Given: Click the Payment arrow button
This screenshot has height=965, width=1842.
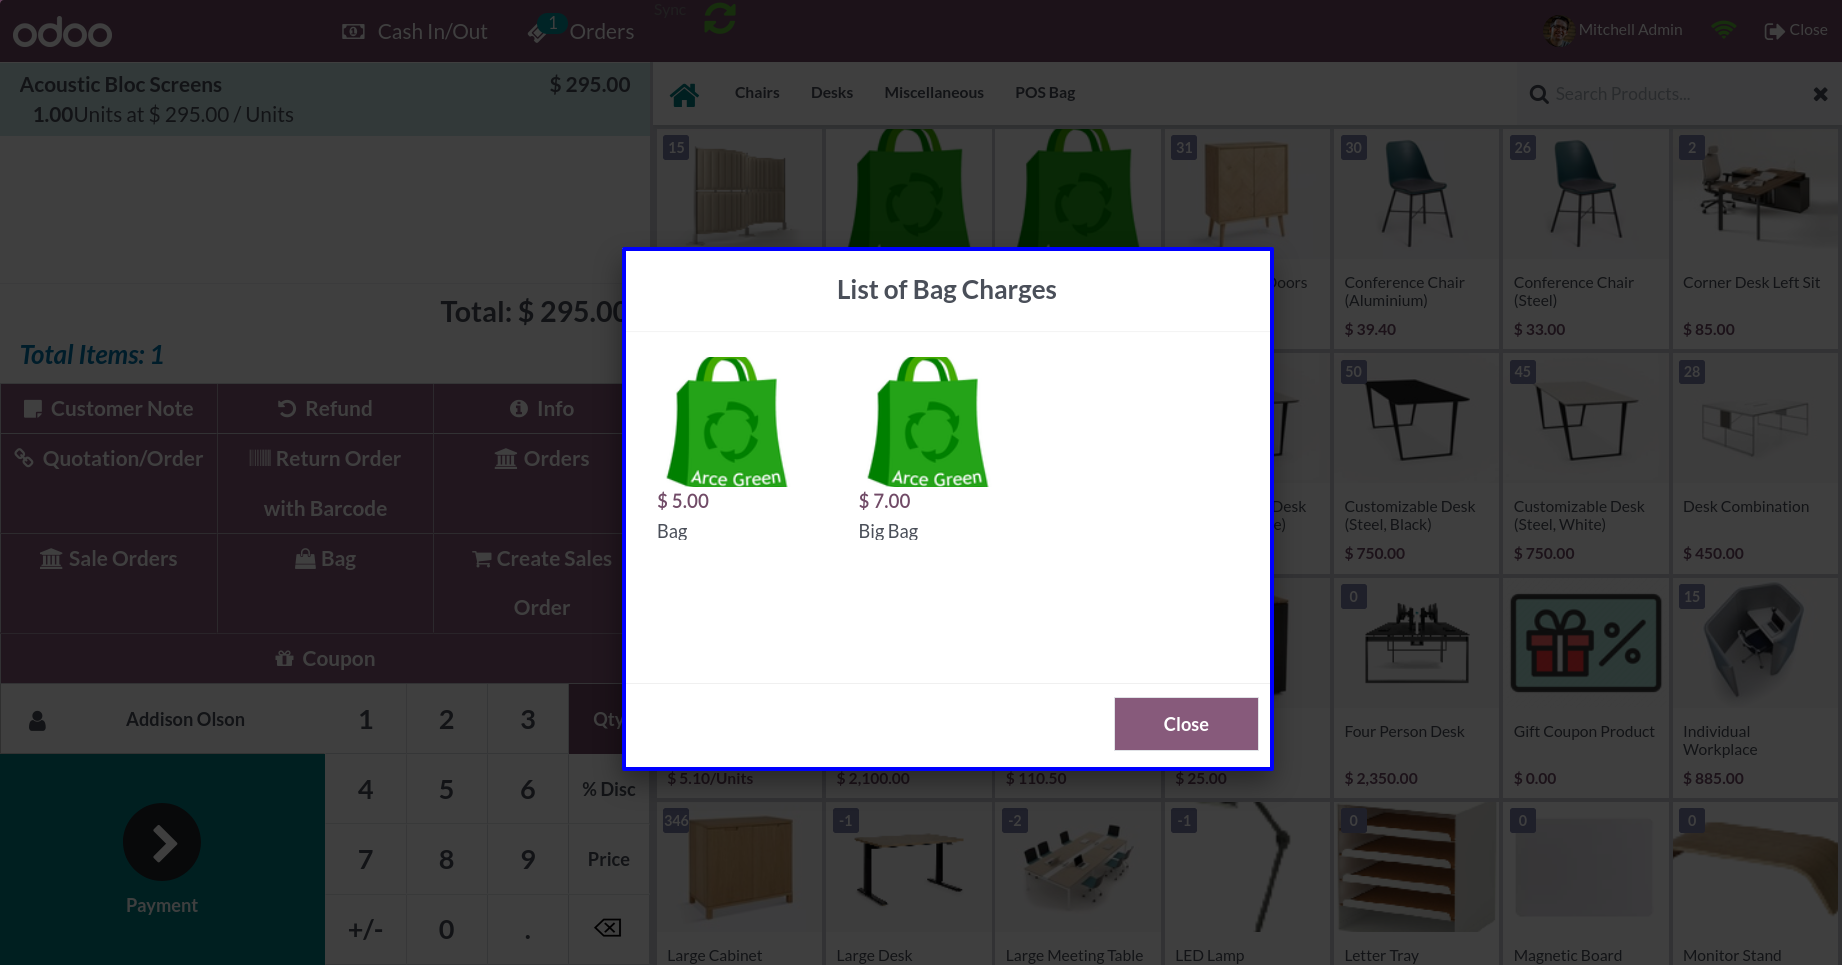Looking at the screenshot, I should [162, 842].
